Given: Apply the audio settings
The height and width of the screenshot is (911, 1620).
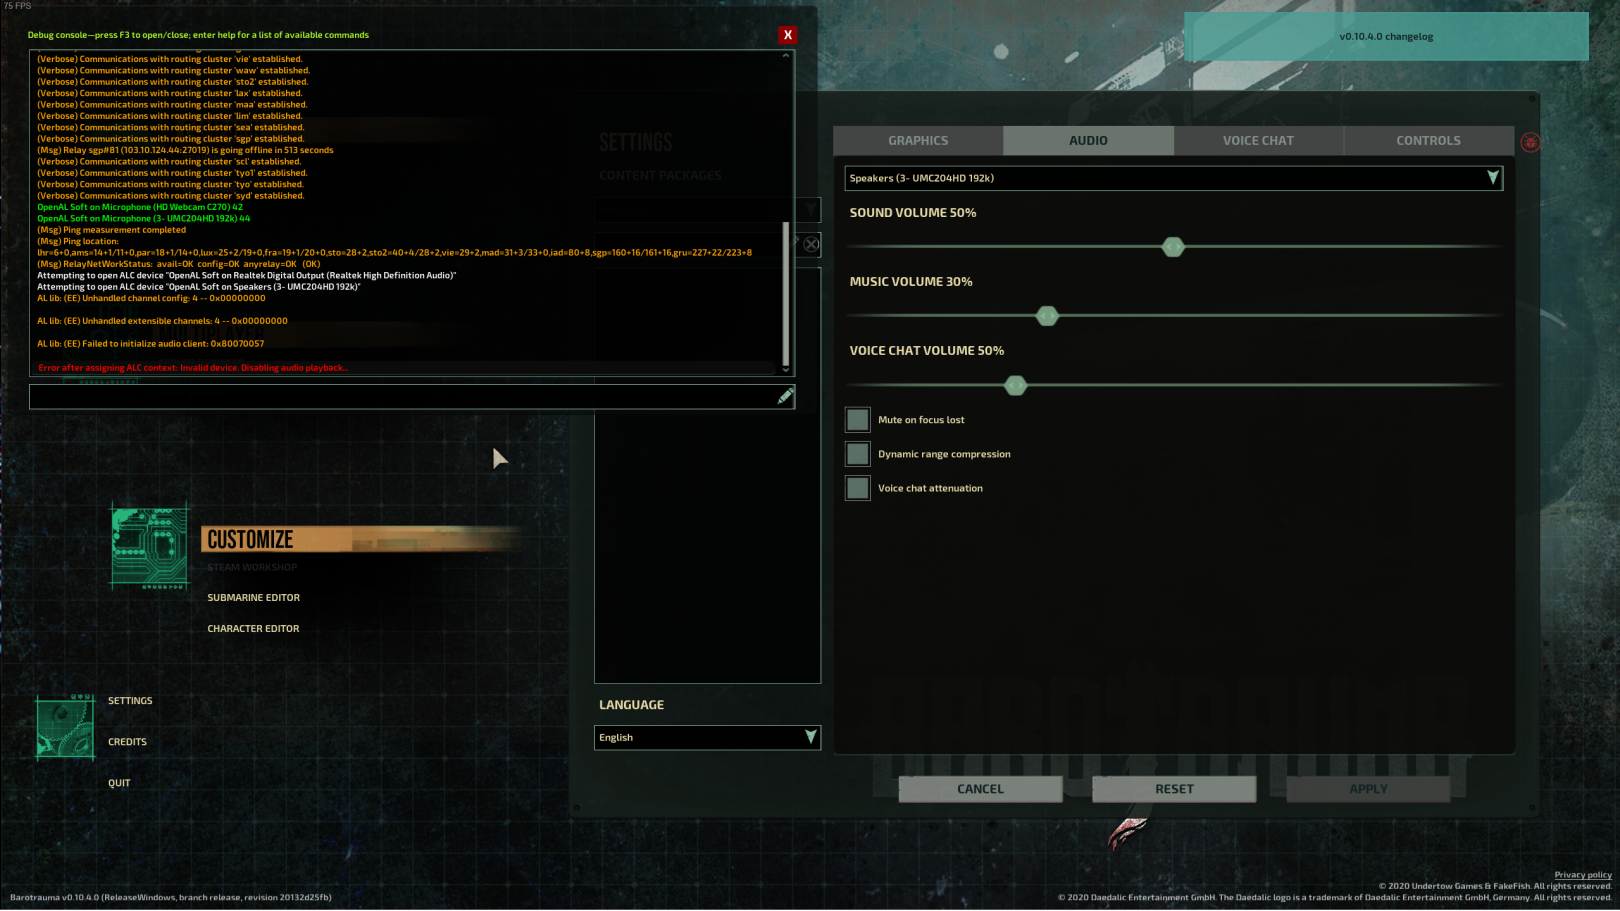Looking at the screenshot, I should [1368, 789].
